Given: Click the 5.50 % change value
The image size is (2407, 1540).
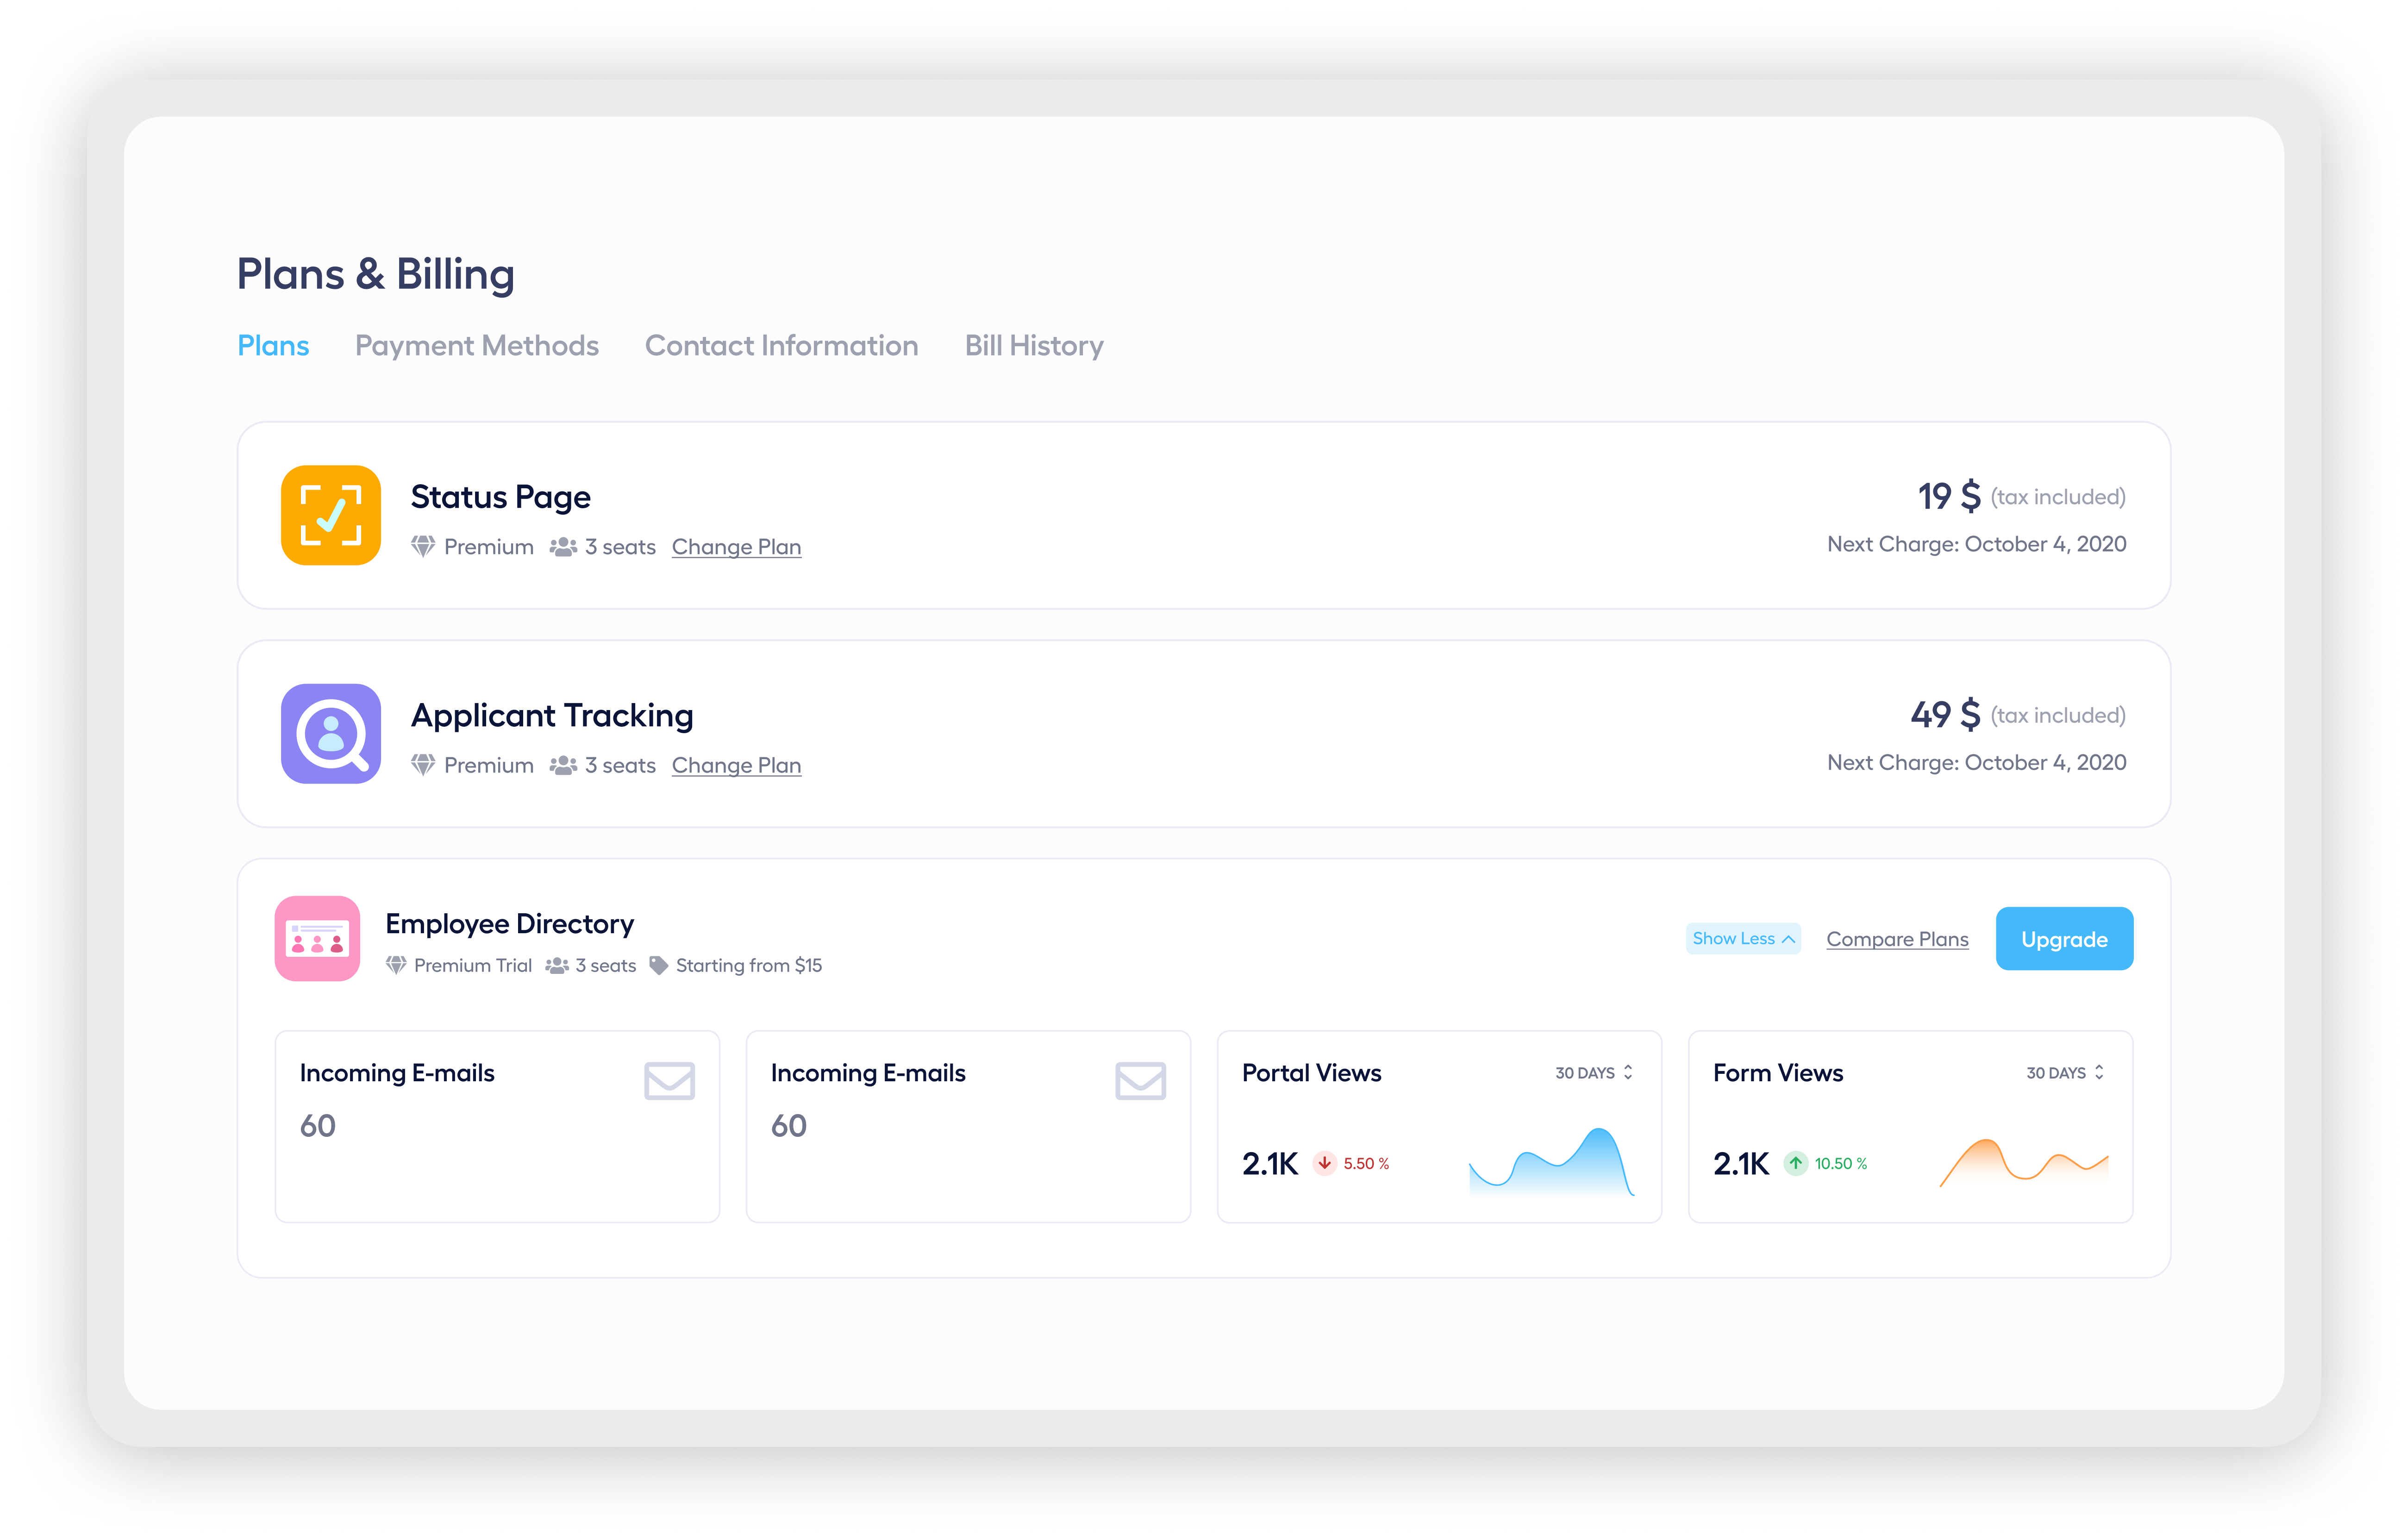Looking at the screenshot, I should [1365, 1163].
